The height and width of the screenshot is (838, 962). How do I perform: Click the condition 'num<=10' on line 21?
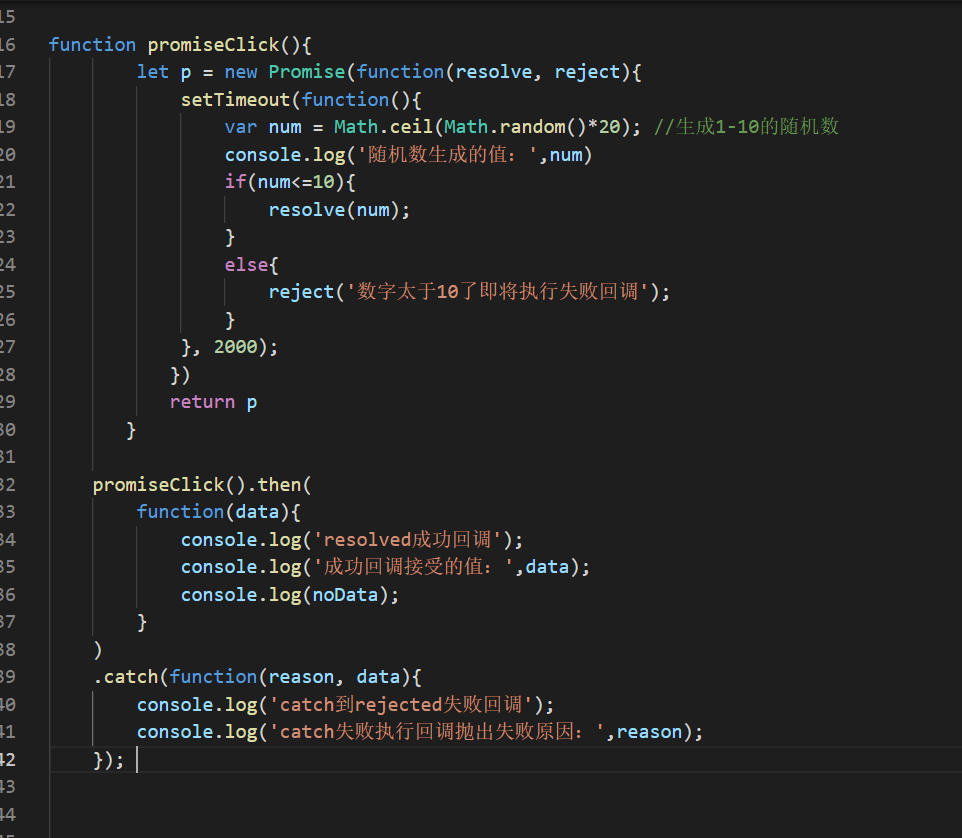pyautogui.click(x=296, y=182)
